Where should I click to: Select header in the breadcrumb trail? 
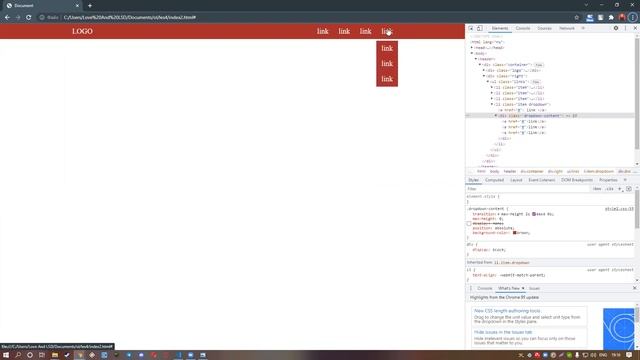(x=510, y=171)
